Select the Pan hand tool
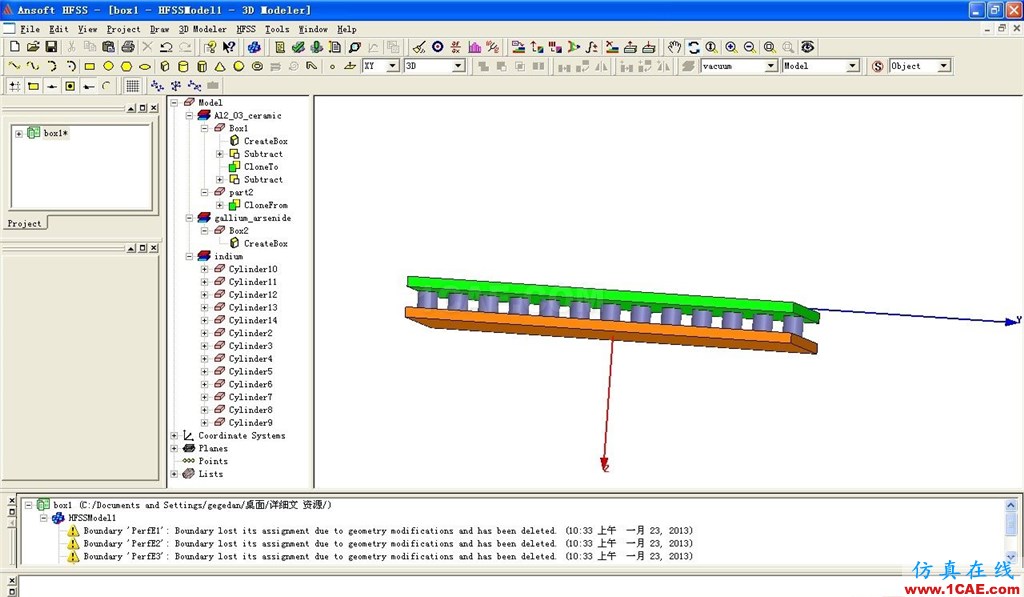Viewport: 1024px width, 597px height. click(675, 47)
